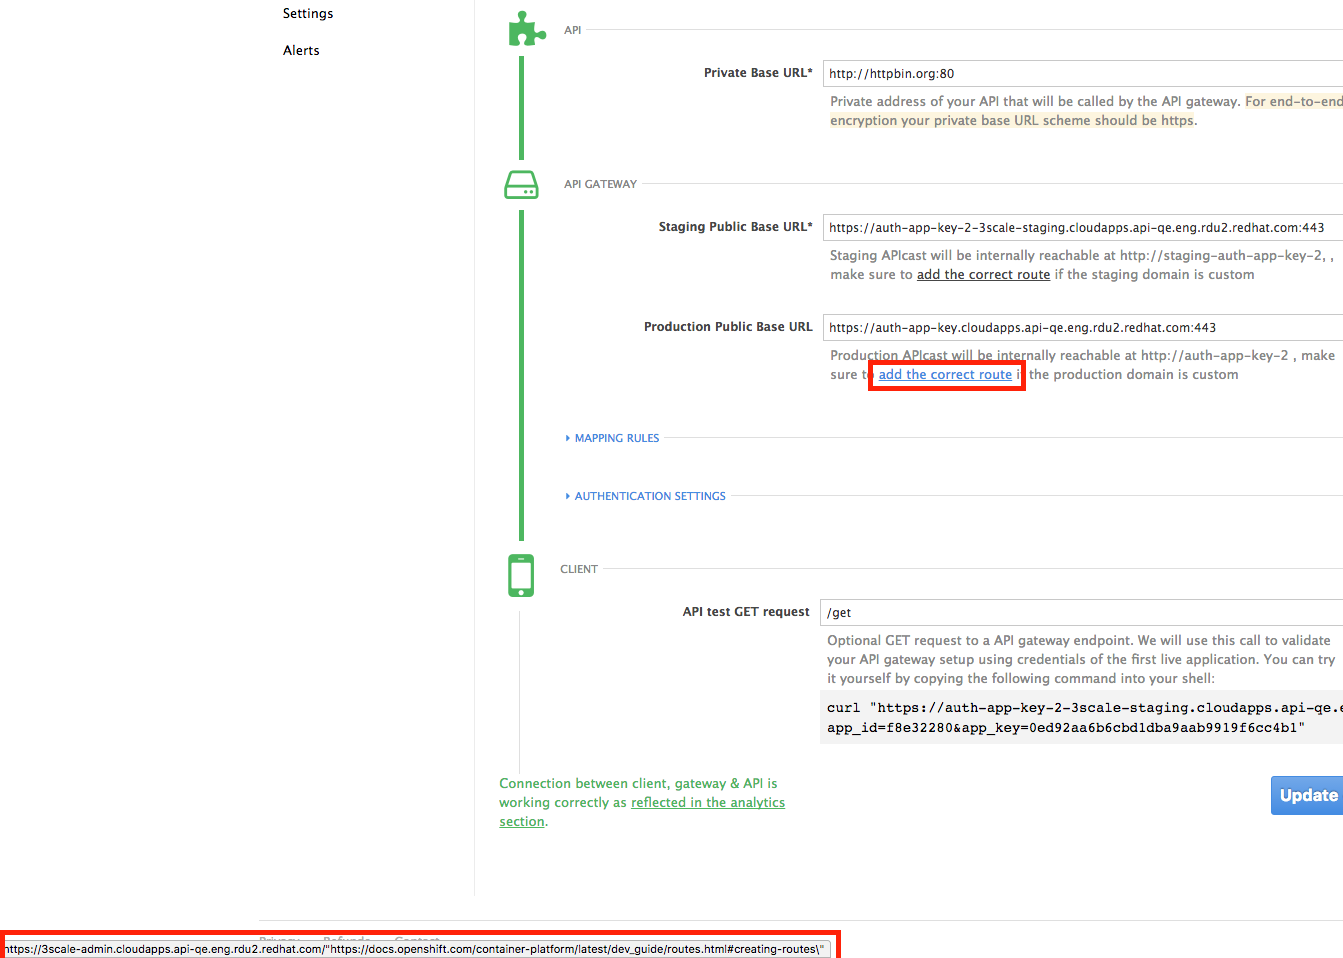1343x958 pixels.
Task: Focus the Private Base URL field
Action: 1083,74
